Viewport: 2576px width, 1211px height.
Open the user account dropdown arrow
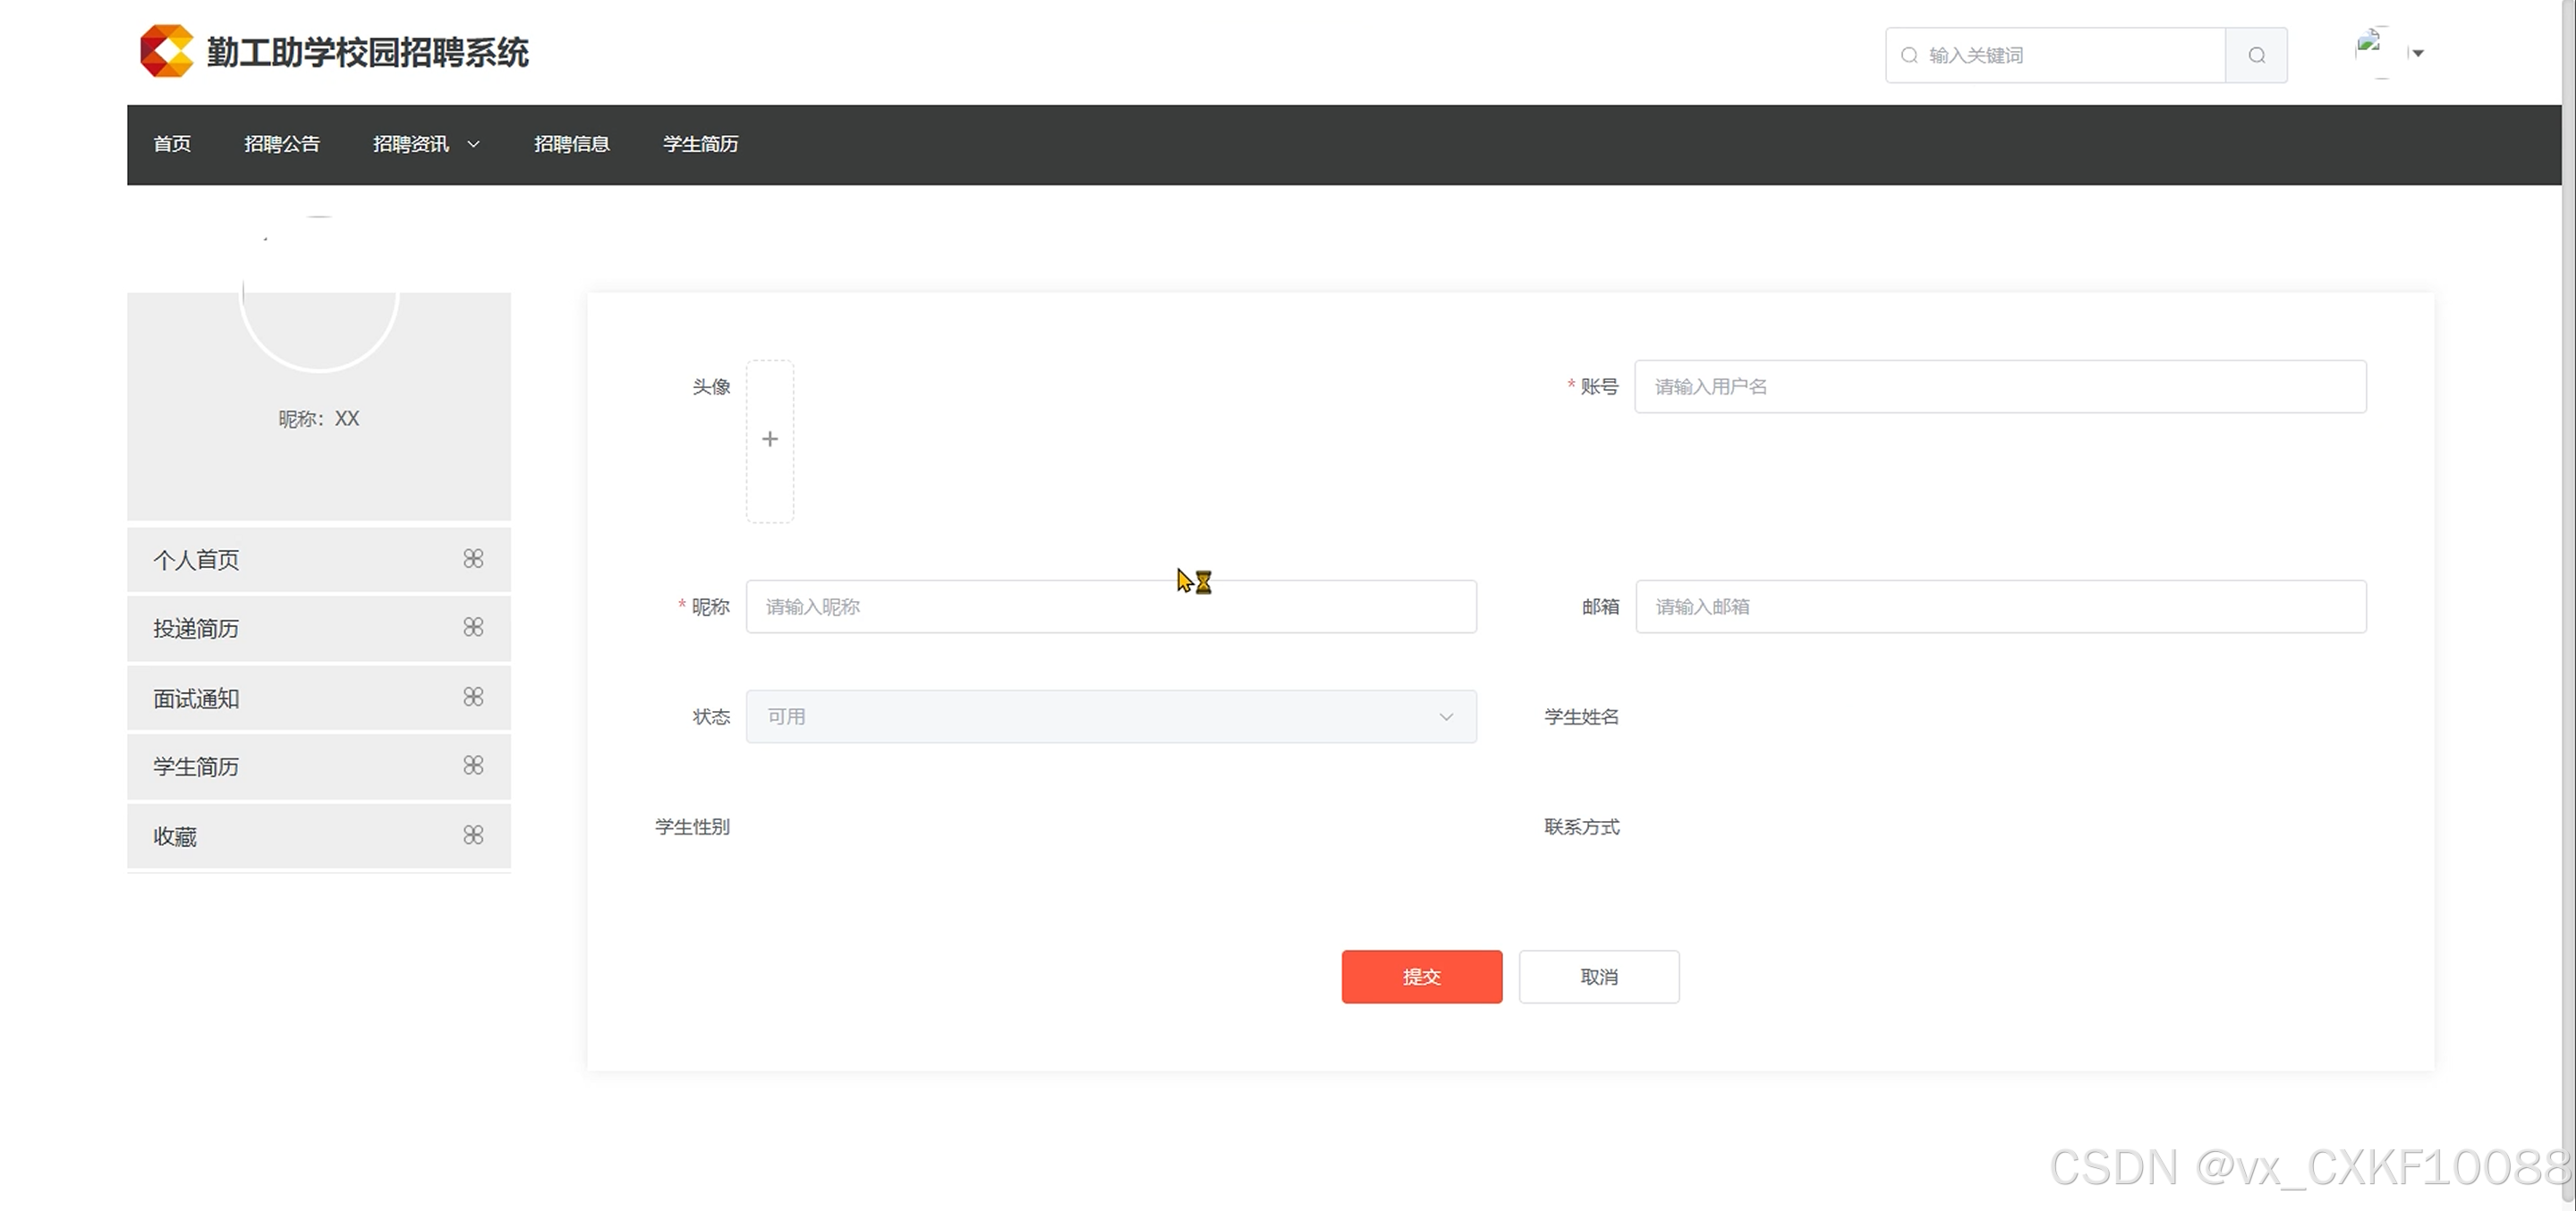pos(2418,53)
